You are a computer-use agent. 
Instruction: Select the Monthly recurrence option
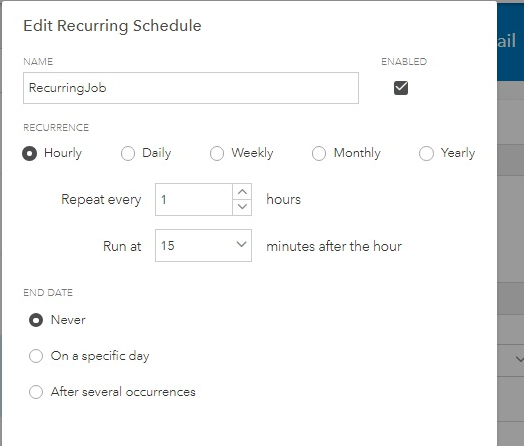coord(319,153)
